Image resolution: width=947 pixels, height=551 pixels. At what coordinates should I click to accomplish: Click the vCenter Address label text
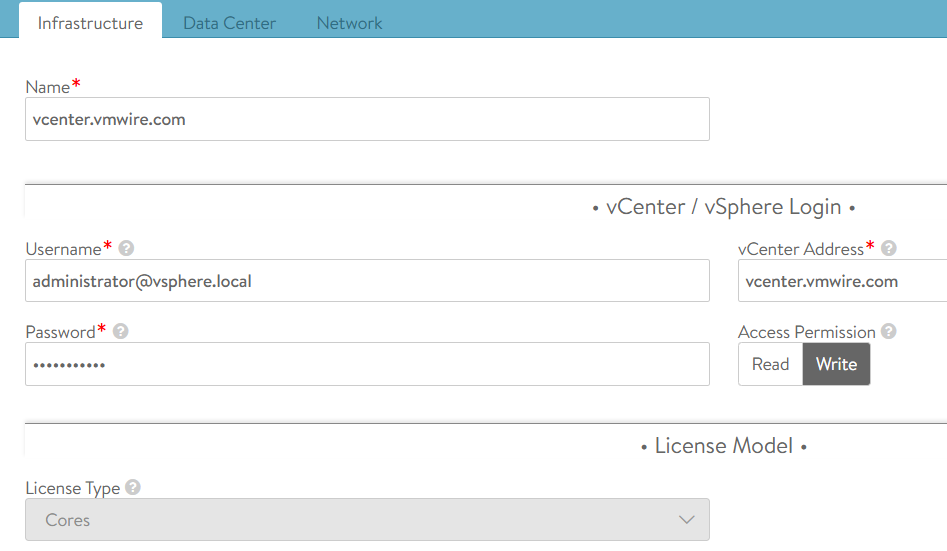800,249
